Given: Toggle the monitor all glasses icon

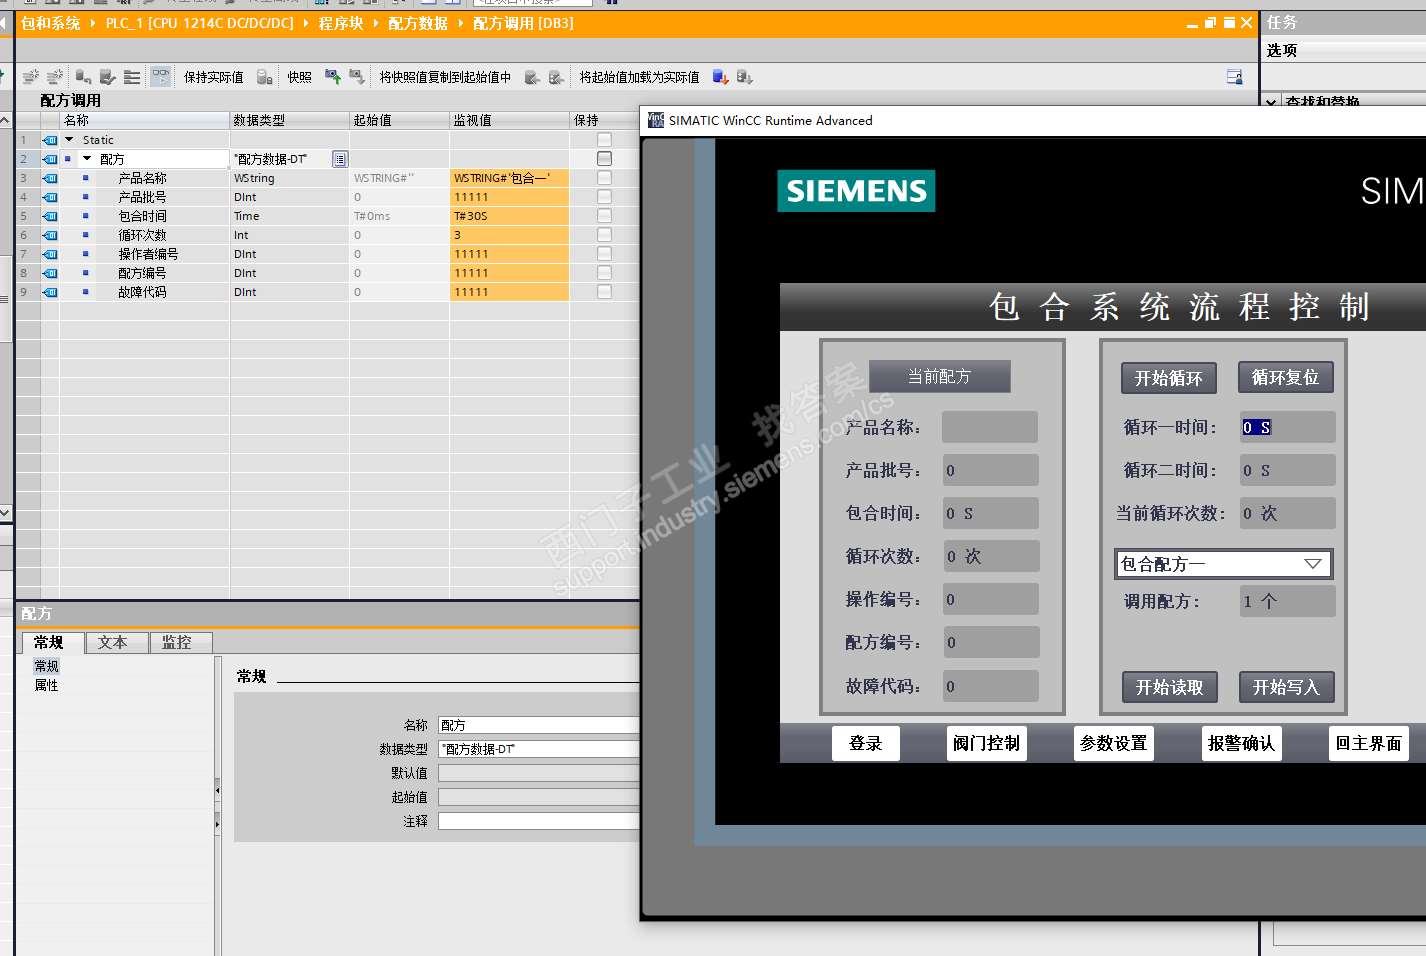Looking at the screenshot, I should tap(160, 77).
